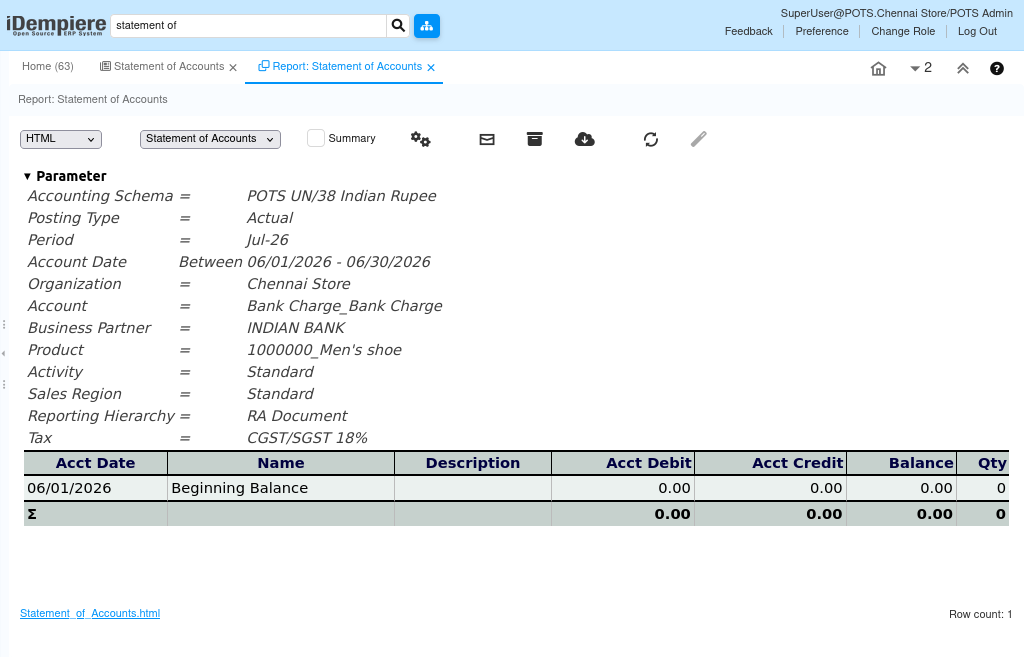This screenshot has height=657, width=1024.
Task: Click the Acct Credit column header
Action: (x=771, y=463)
